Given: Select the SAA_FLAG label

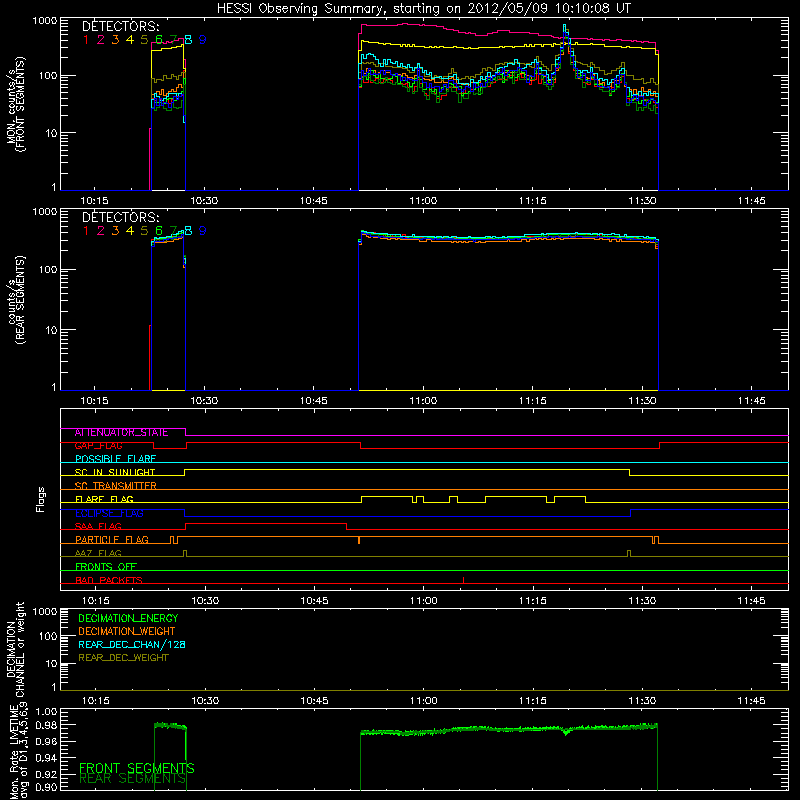Looking at the screenshot, I should (98, 527).
